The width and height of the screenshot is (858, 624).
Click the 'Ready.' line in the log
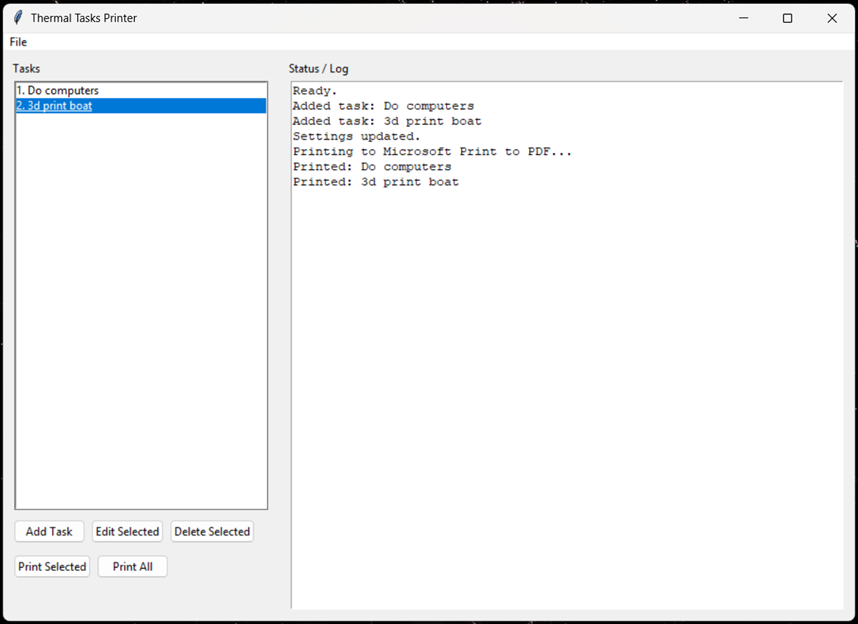tap(315, 91)
